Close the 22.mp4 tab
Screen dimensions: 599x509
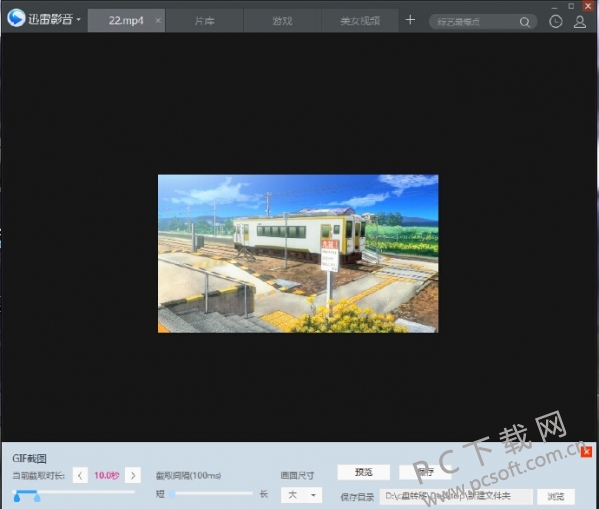tap(158, 21)
